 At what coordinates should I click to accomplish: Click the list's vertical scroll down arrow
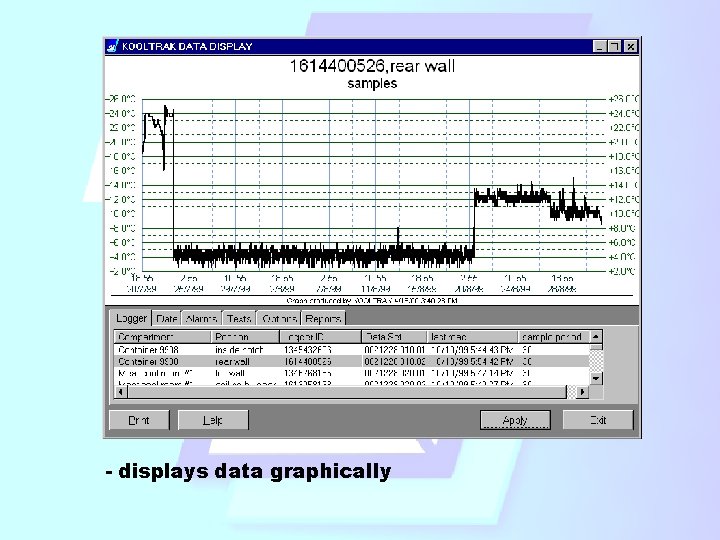pyautogui.click(x=596, y=379)
